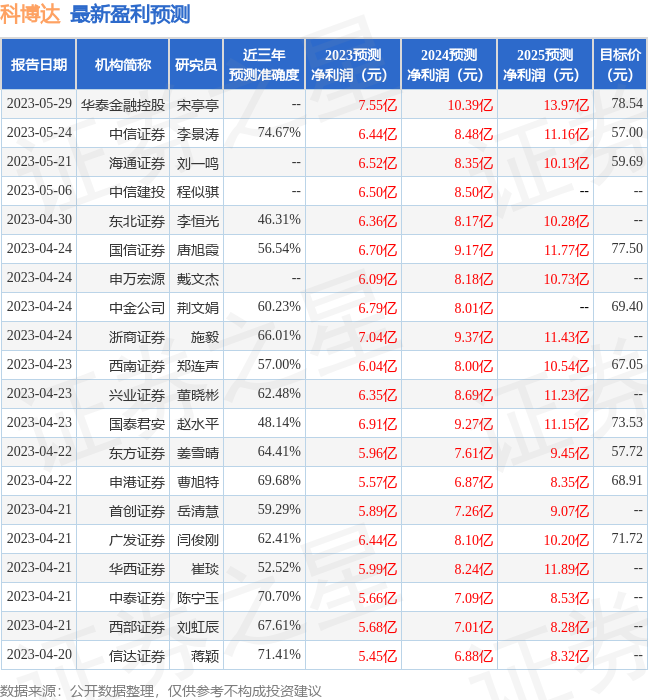The height and width of the screenshot is (700, 648).
Task: Click researcher name 陈宁玉
Action: coord(198,599)
